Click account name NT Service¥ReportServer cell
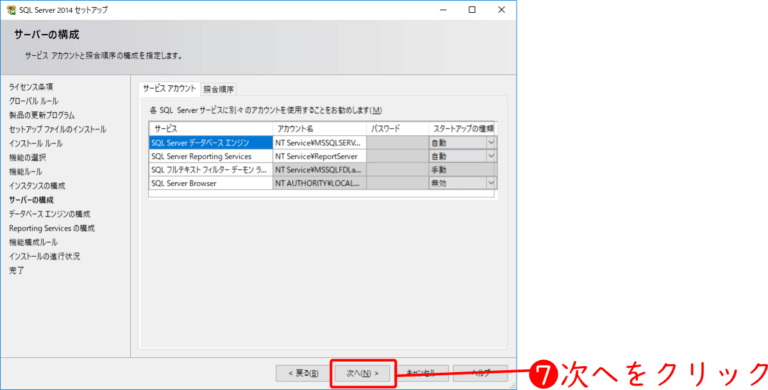The image size is (768, 390). 319,156
